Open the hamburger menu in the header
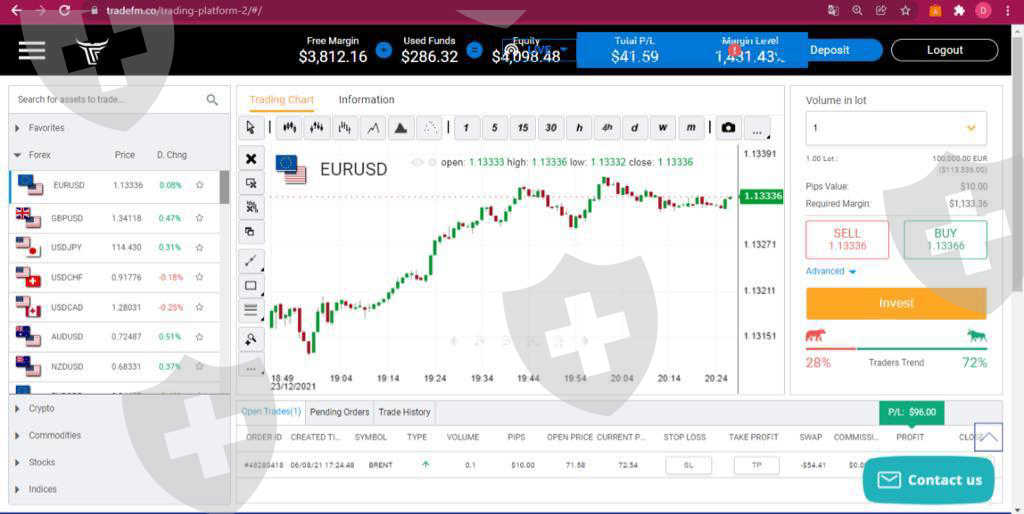 [31, 50]
